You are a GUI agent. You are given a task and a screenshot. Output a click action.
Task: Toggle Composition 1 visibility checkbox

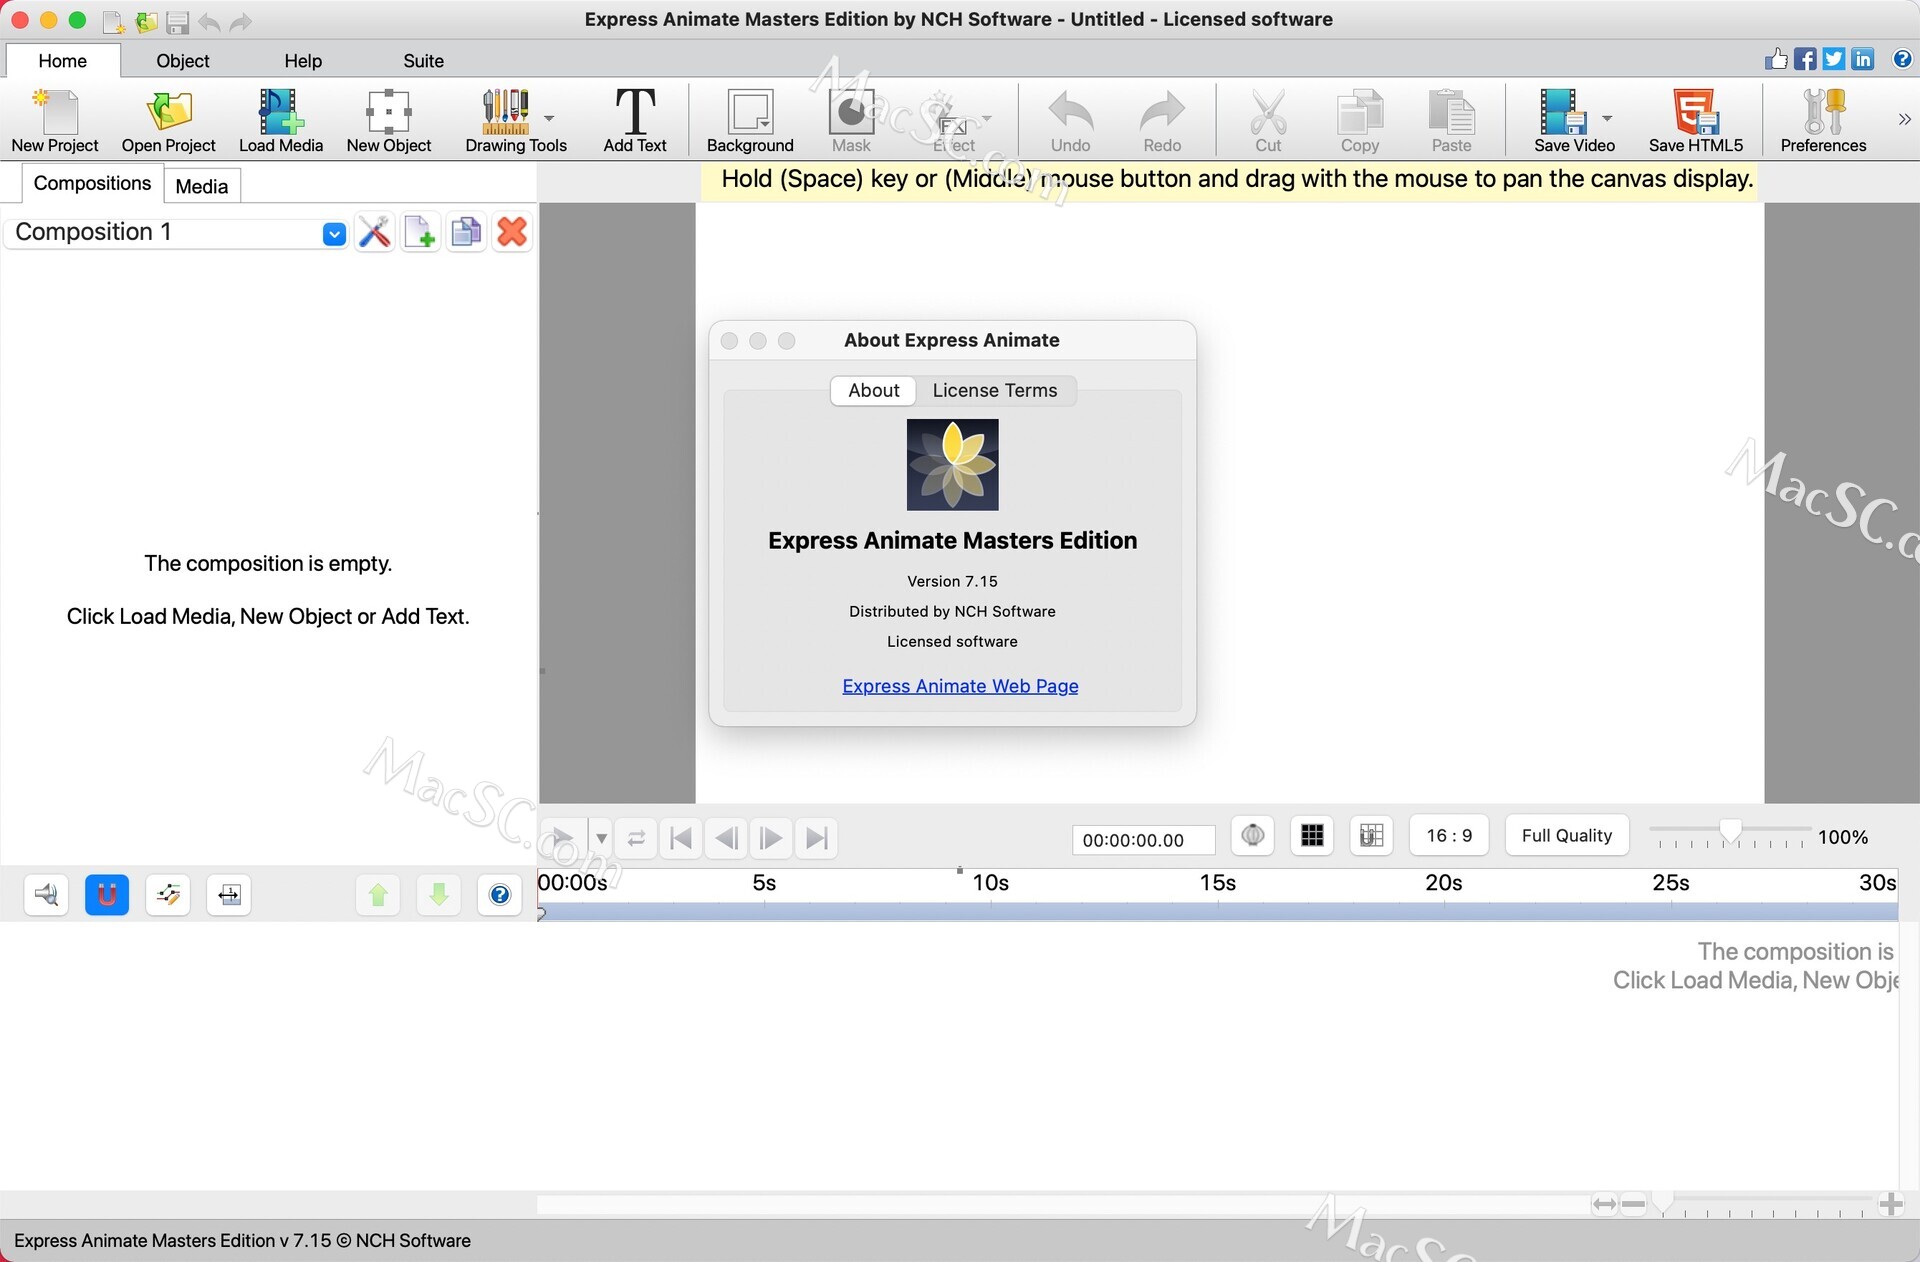pyautogui.click(x=332, y=232)
